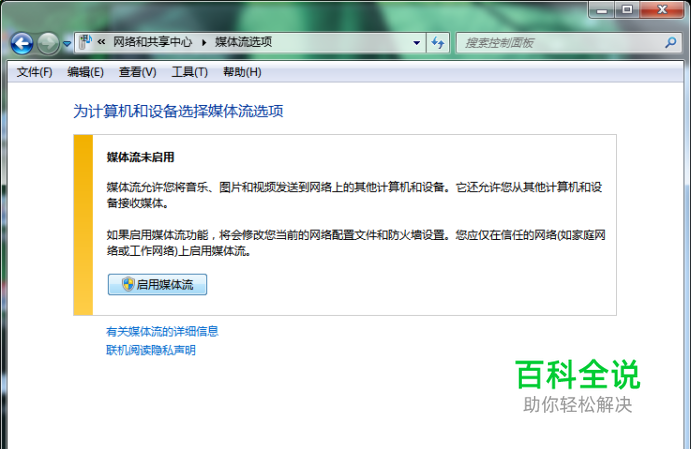The height and width of the screenshot is (449, 691).
Task: Click the heading 为计算机和设备选择媒体流选项
Action: (x=178, y=111)
